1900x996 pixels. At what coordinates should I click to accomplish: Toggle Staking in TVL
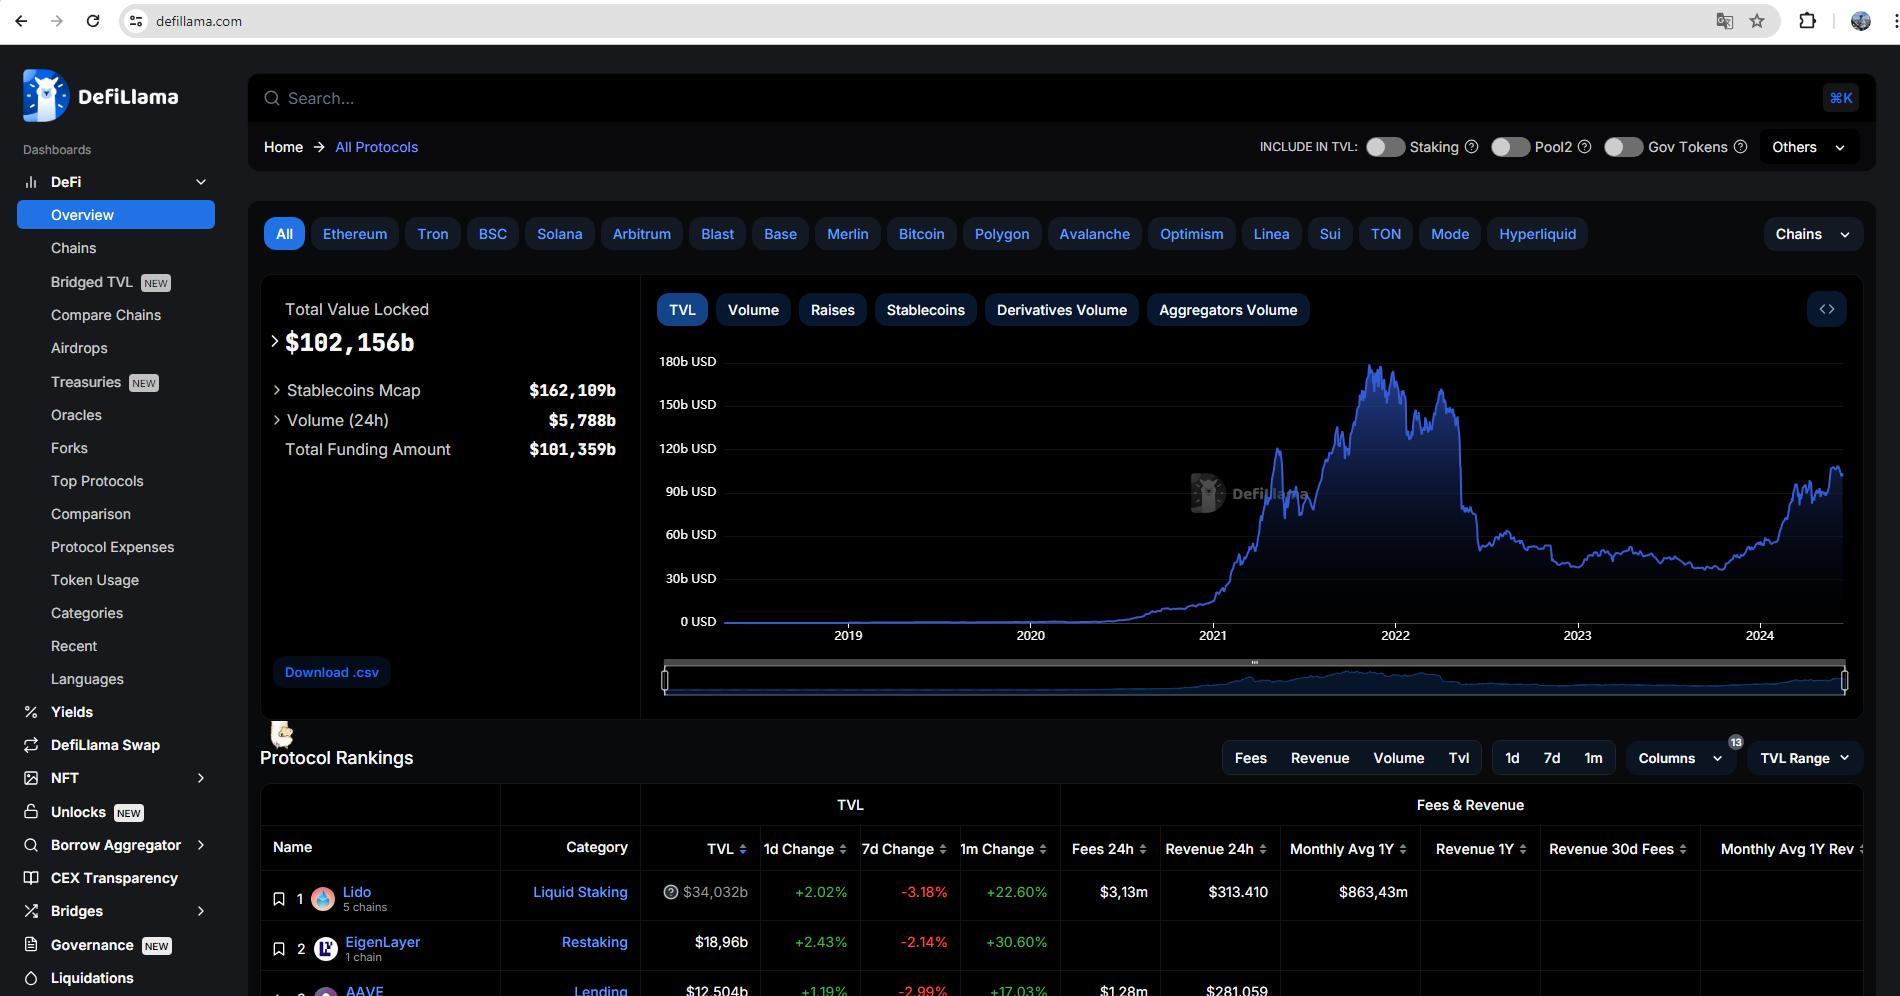[1385, 147]
